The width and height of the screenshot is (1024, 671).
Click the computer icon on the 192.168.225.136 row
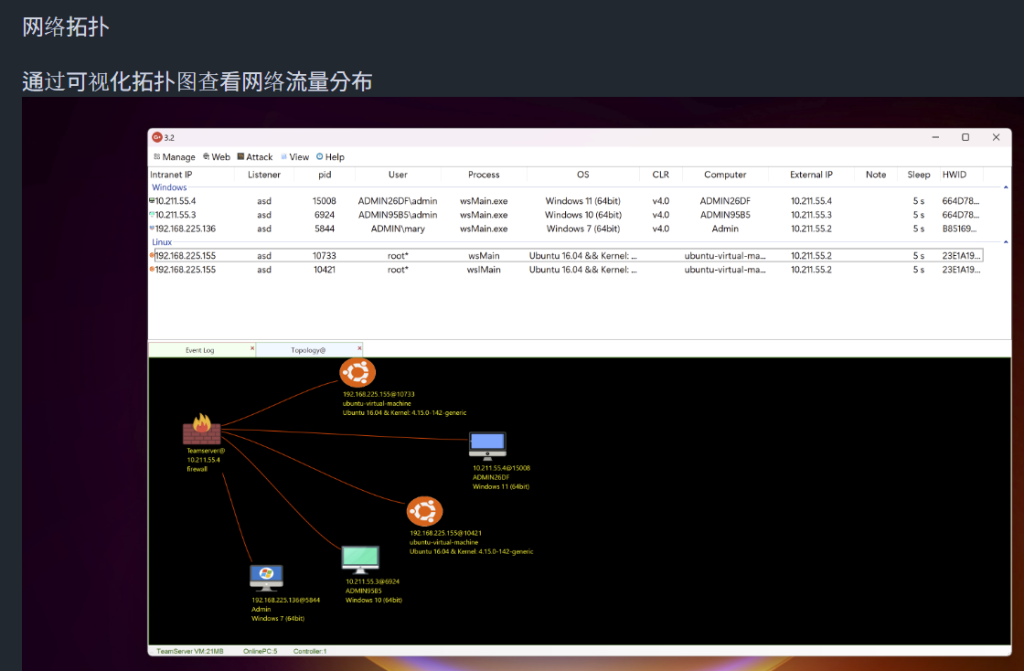(x=152, y=228)
